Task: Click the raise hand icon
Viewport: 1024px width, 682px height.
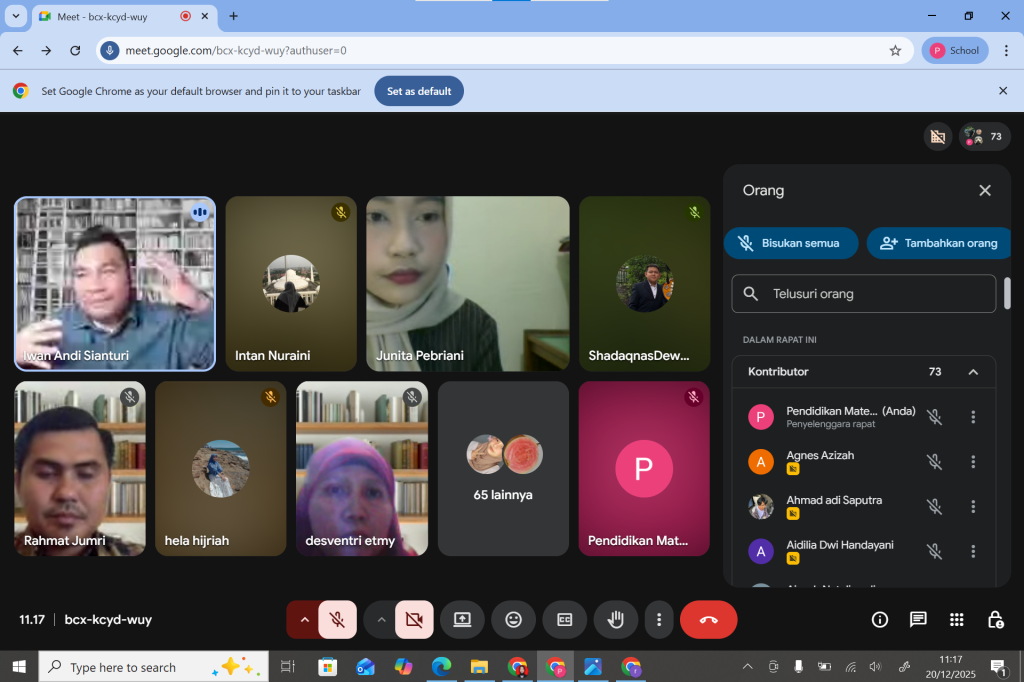Action: coord(615,620)
